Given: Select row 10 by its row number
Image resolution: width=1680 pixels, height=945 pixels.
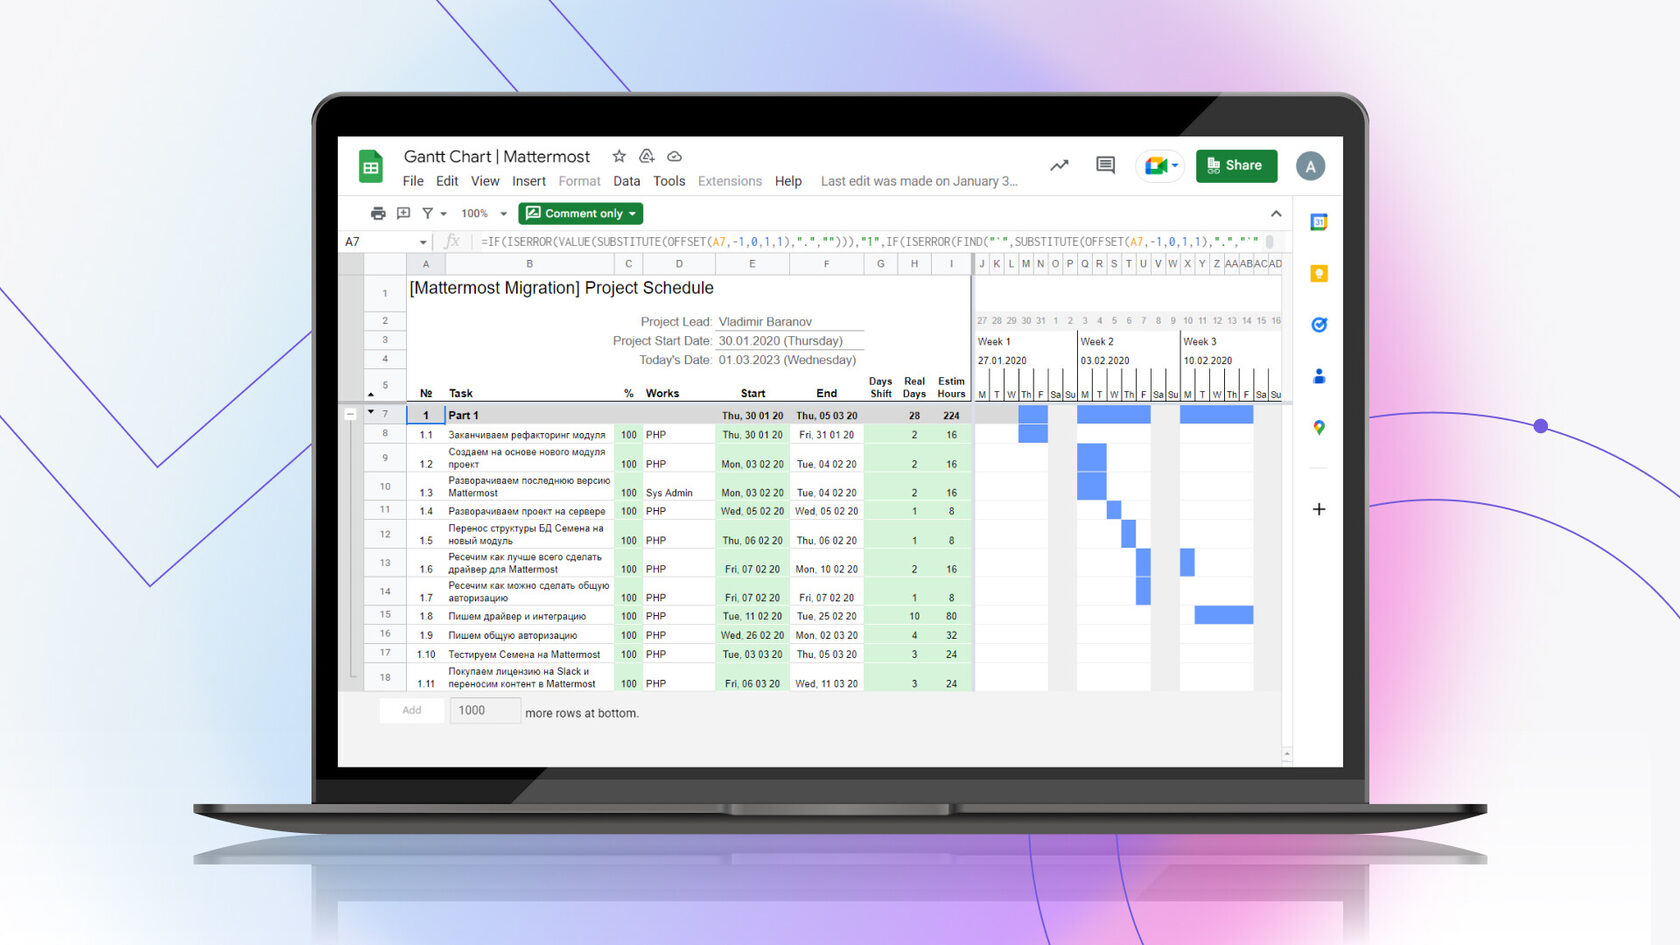Looking at the screenshot, I should 385,486.
